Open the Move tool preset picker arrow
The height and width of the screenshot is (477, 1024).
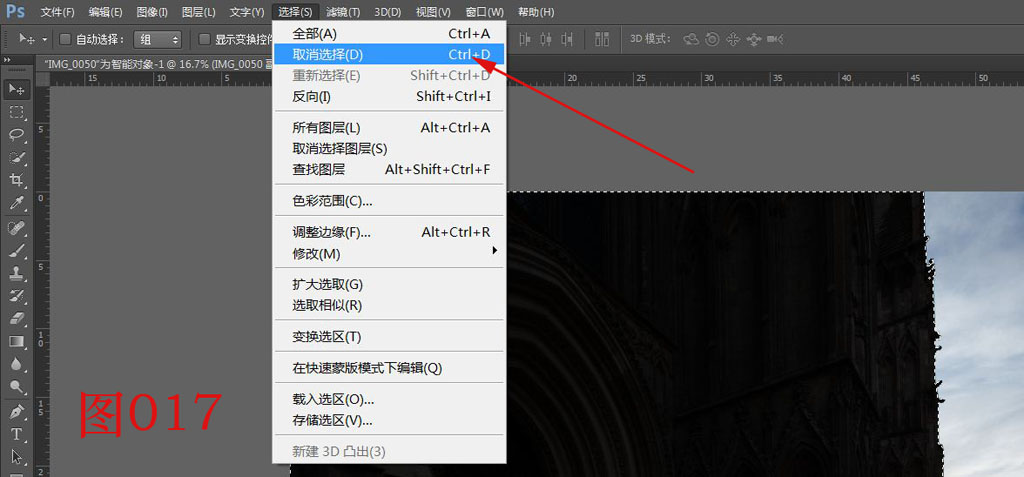coord(44,39)
